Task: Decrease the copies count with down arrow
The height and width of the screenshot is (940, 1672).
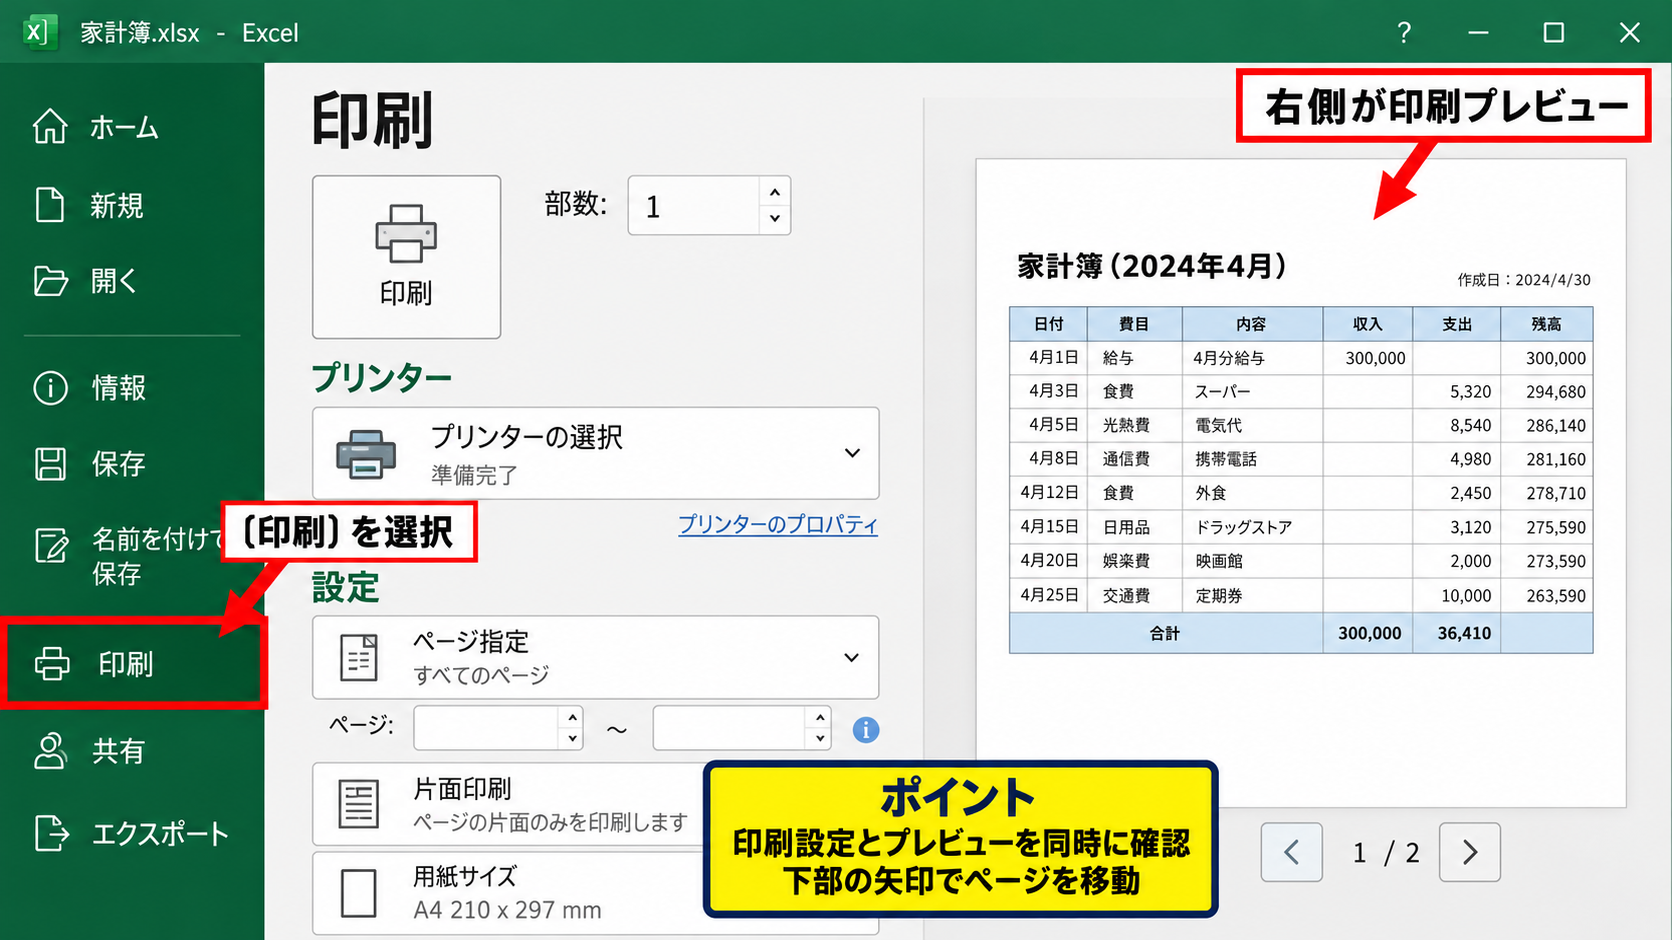Action: coord(775,219)
